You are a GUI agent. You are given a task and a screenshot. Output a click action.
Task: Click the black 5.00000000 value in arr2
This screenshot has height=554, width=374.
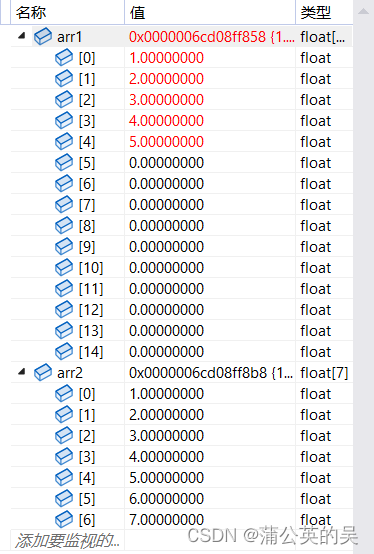(166, 478)
